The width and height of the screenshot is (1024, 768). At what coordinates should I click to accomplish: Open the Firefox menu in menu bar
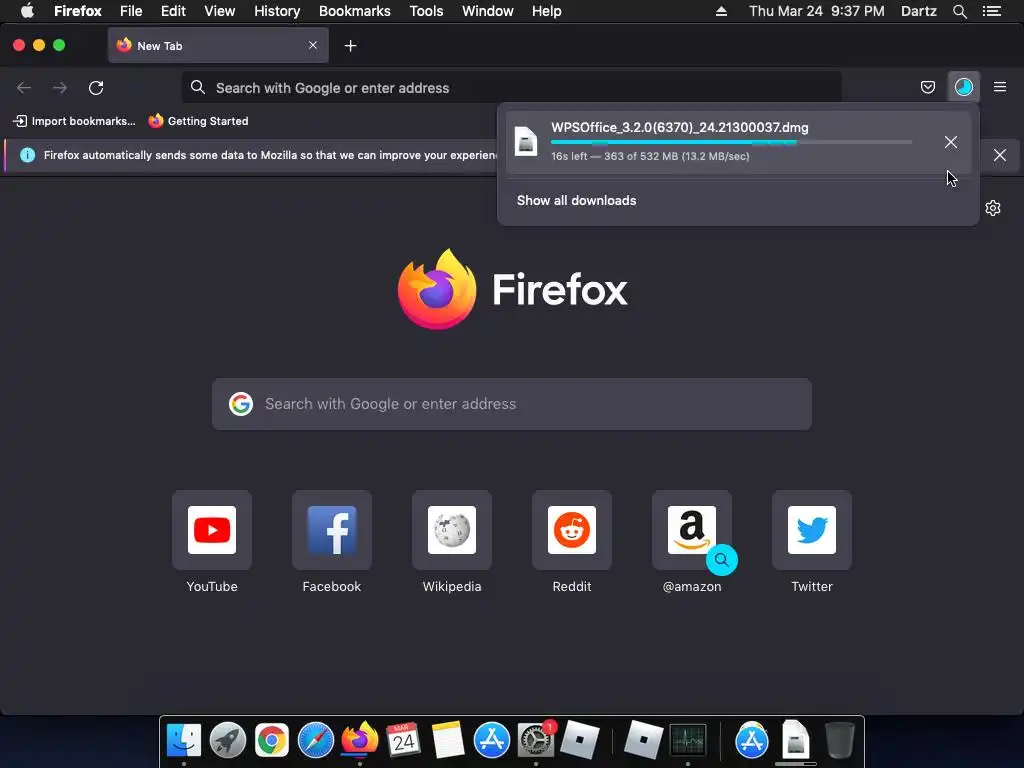coord(78,11)
